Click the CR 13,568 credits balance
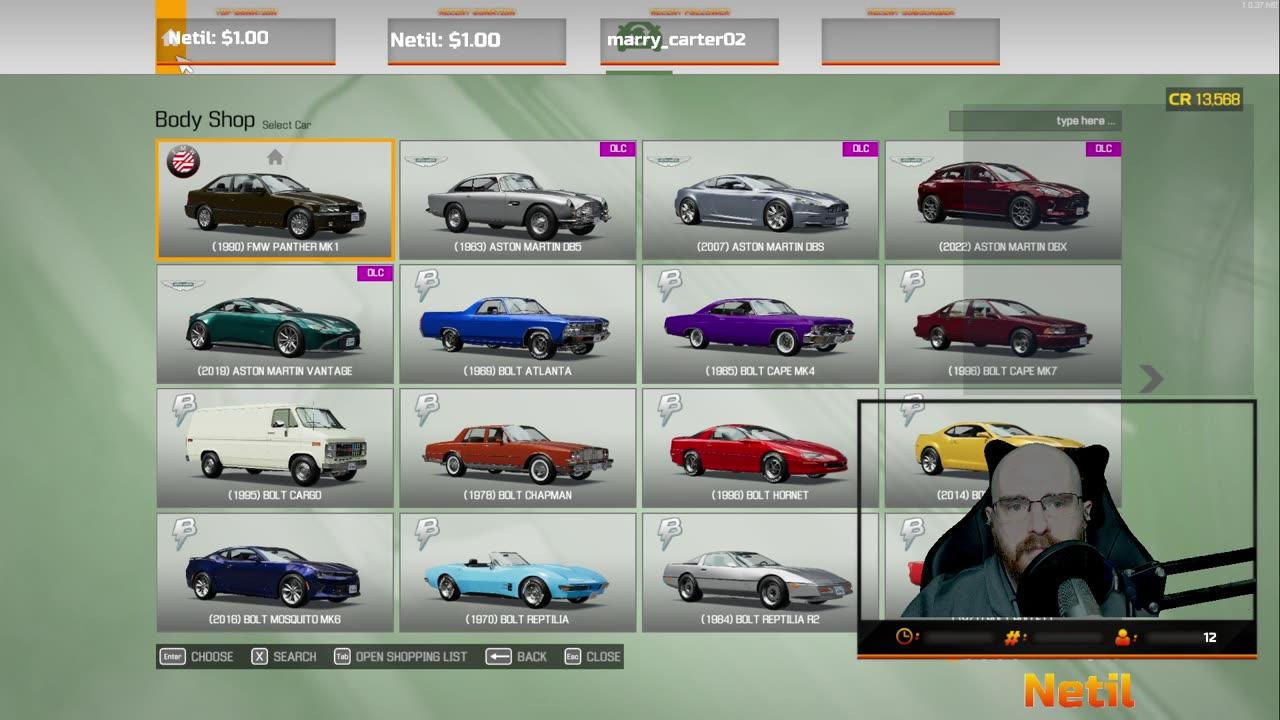The image size is (1280, 720). [x=1204, y=99]
